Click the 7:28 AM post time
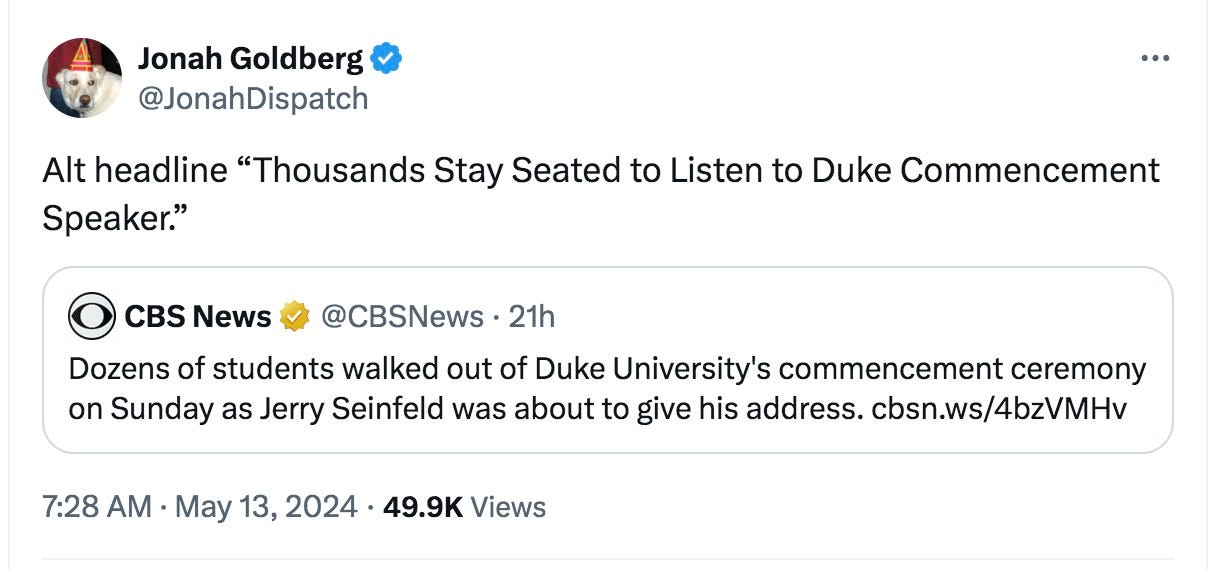1220x570 pixels. [x=97, y=506]
